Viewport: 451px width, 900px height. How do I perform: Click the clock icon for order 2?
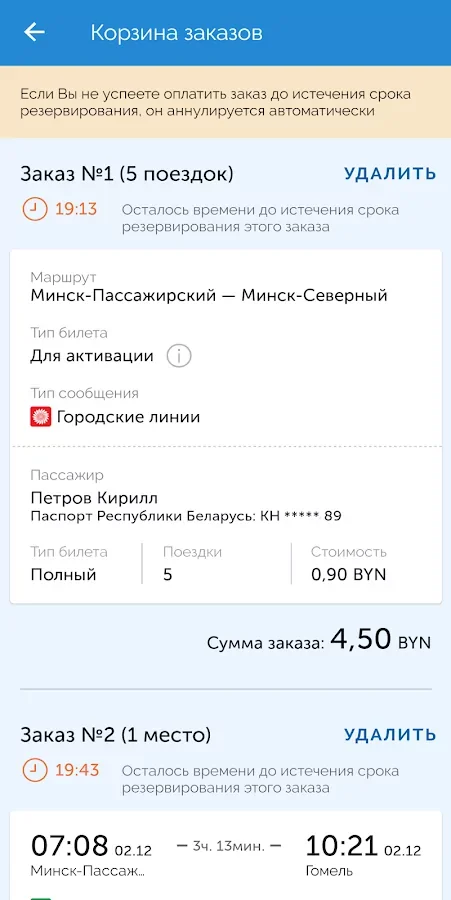coord(34,770)
